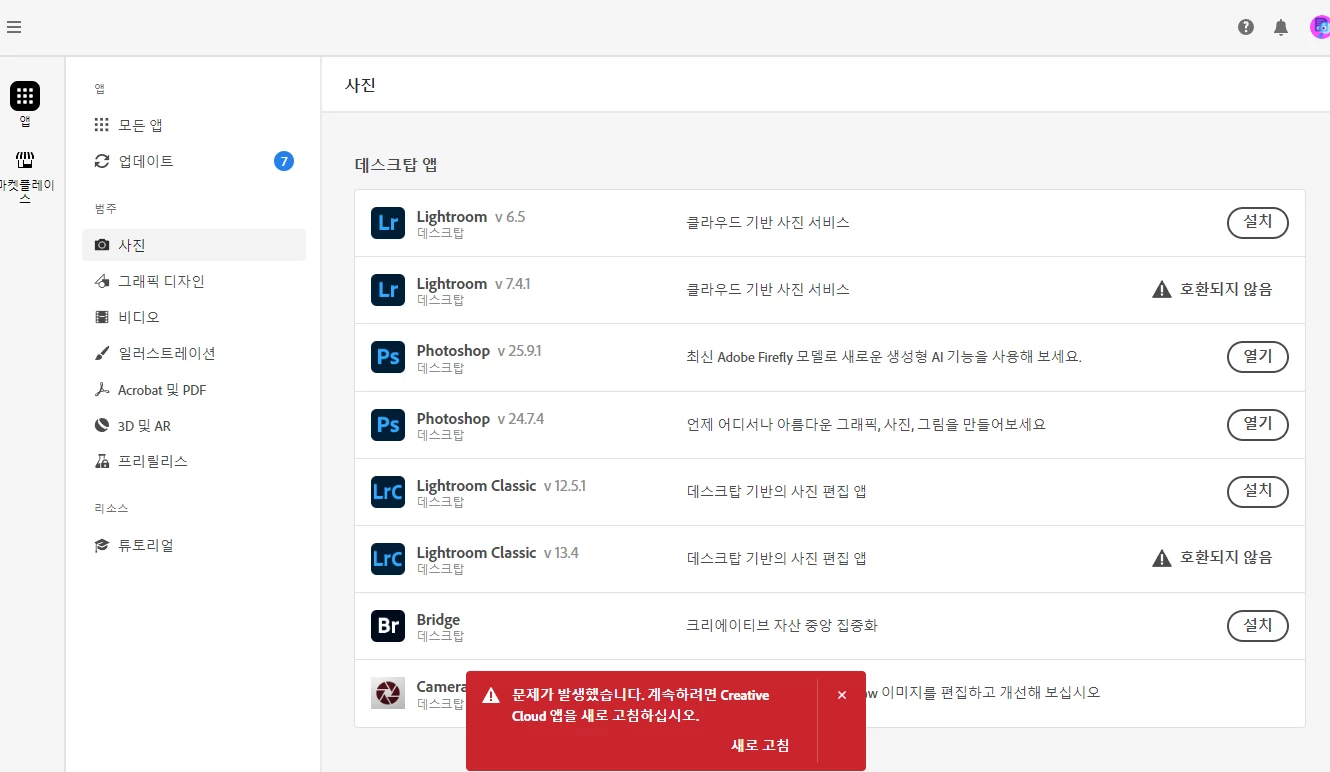Click the updates count badge showing 7

pyautogui.click(x=284, y=161)
